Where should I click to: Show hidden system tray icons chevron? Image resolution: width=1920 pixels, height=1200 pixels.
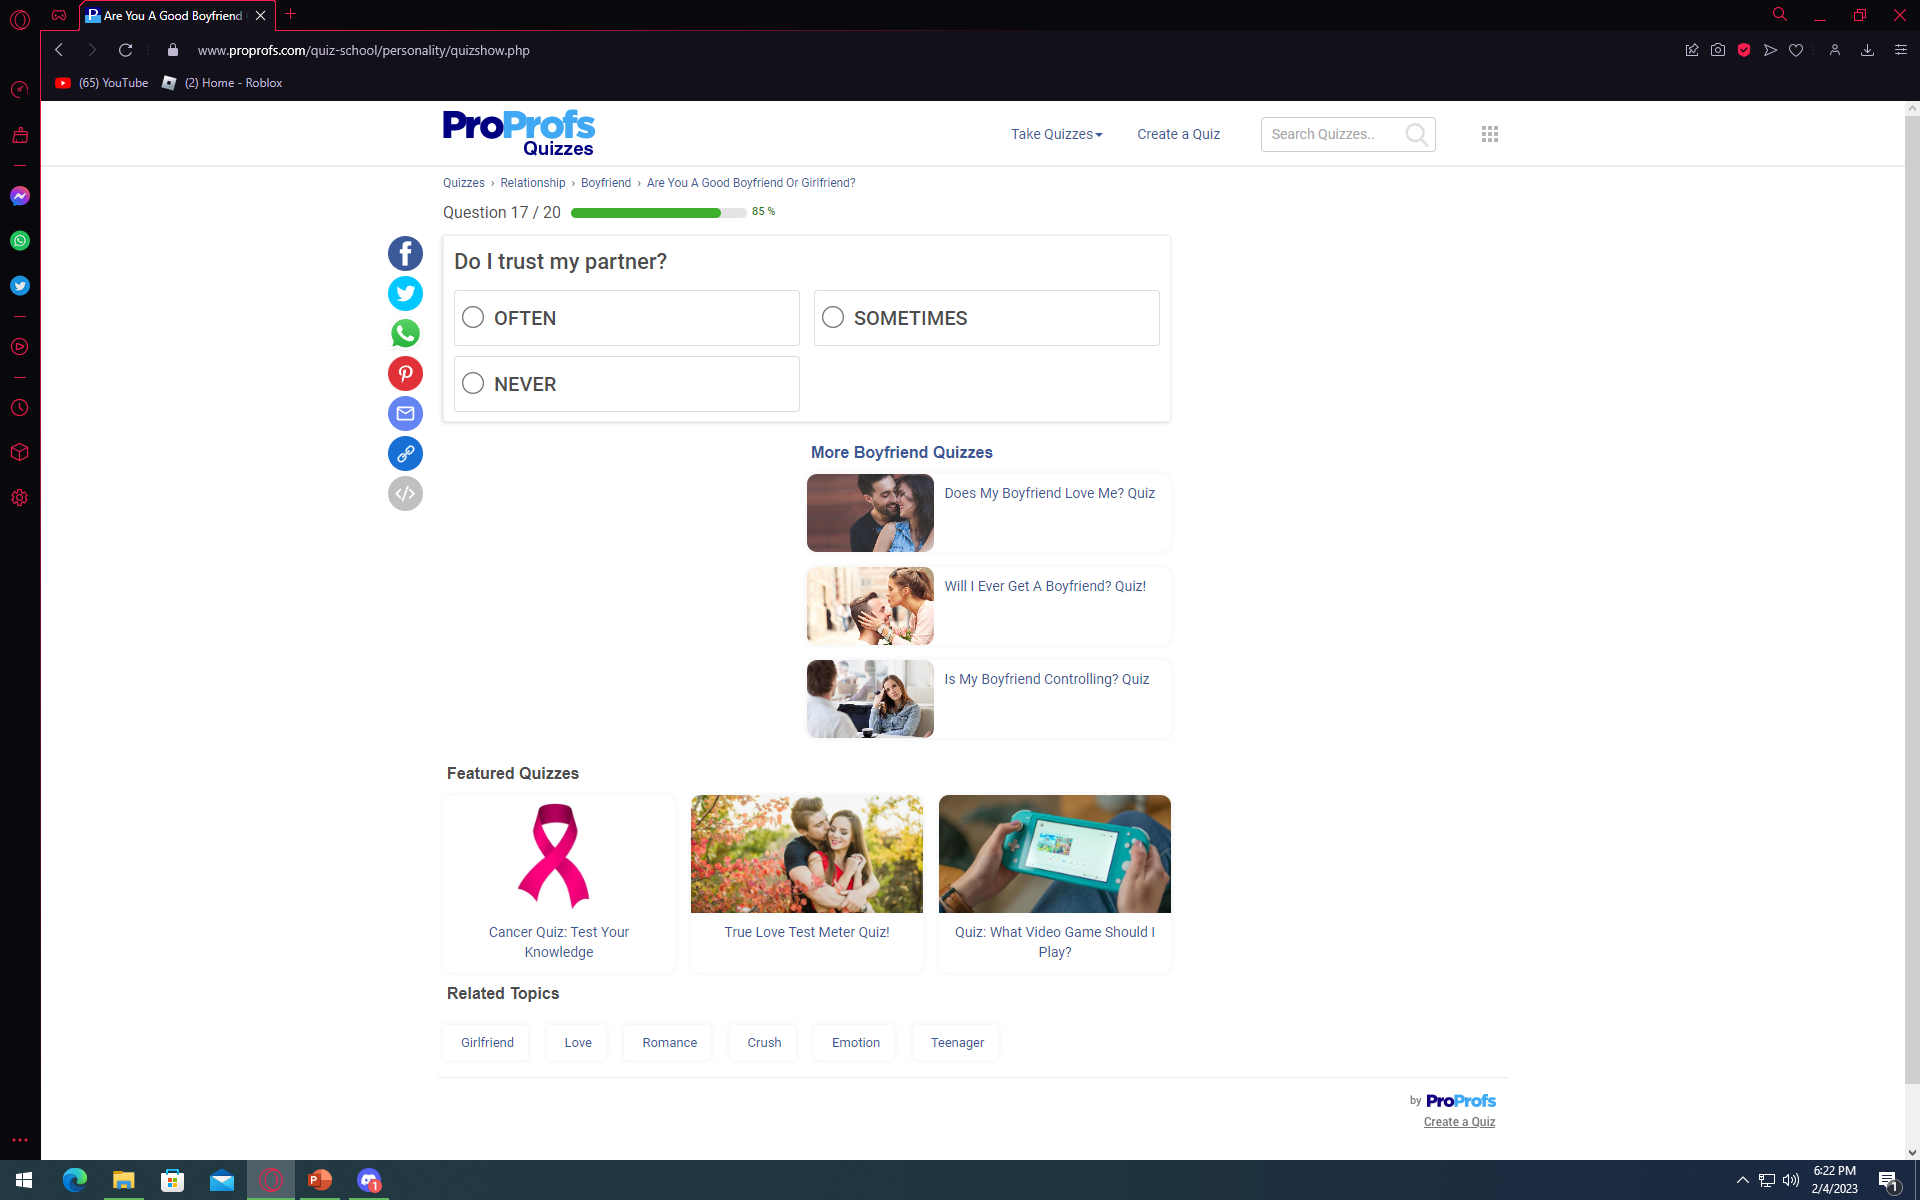(x=1742, y=1180)
